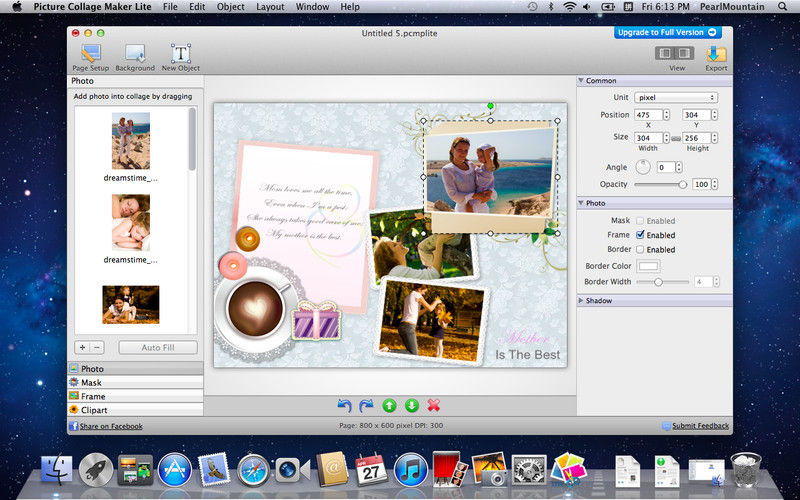Click the Export icon
800x500 pixels.
[x=716, y=54]
